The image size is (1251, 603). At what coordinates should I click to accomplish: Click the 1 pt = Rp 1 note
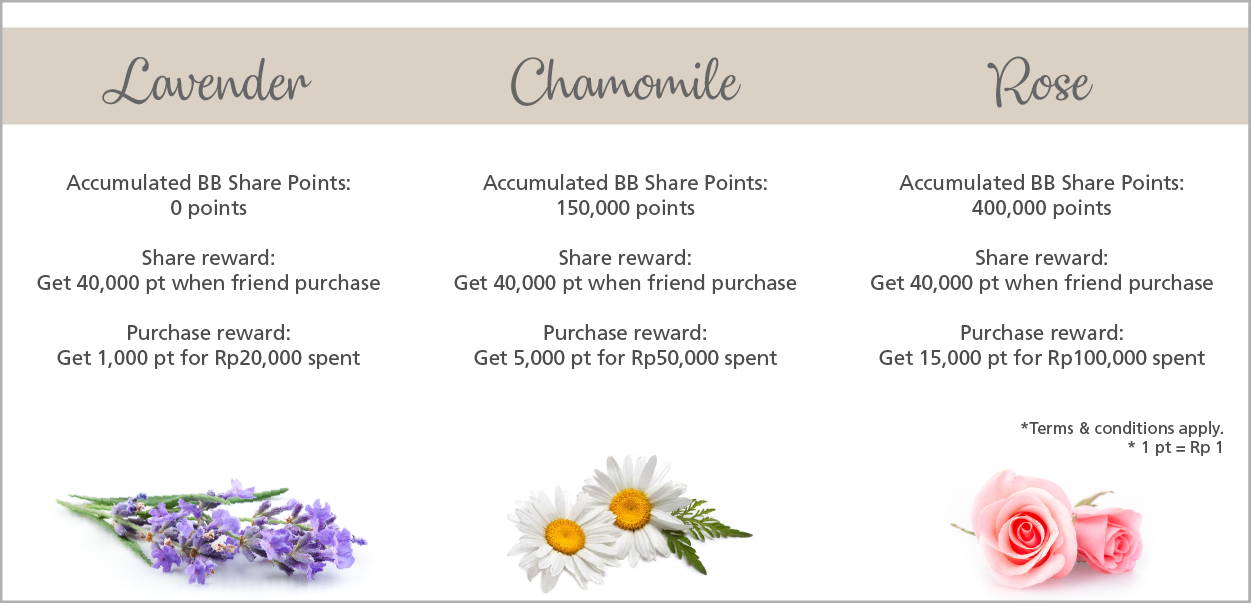[1175, 447]
